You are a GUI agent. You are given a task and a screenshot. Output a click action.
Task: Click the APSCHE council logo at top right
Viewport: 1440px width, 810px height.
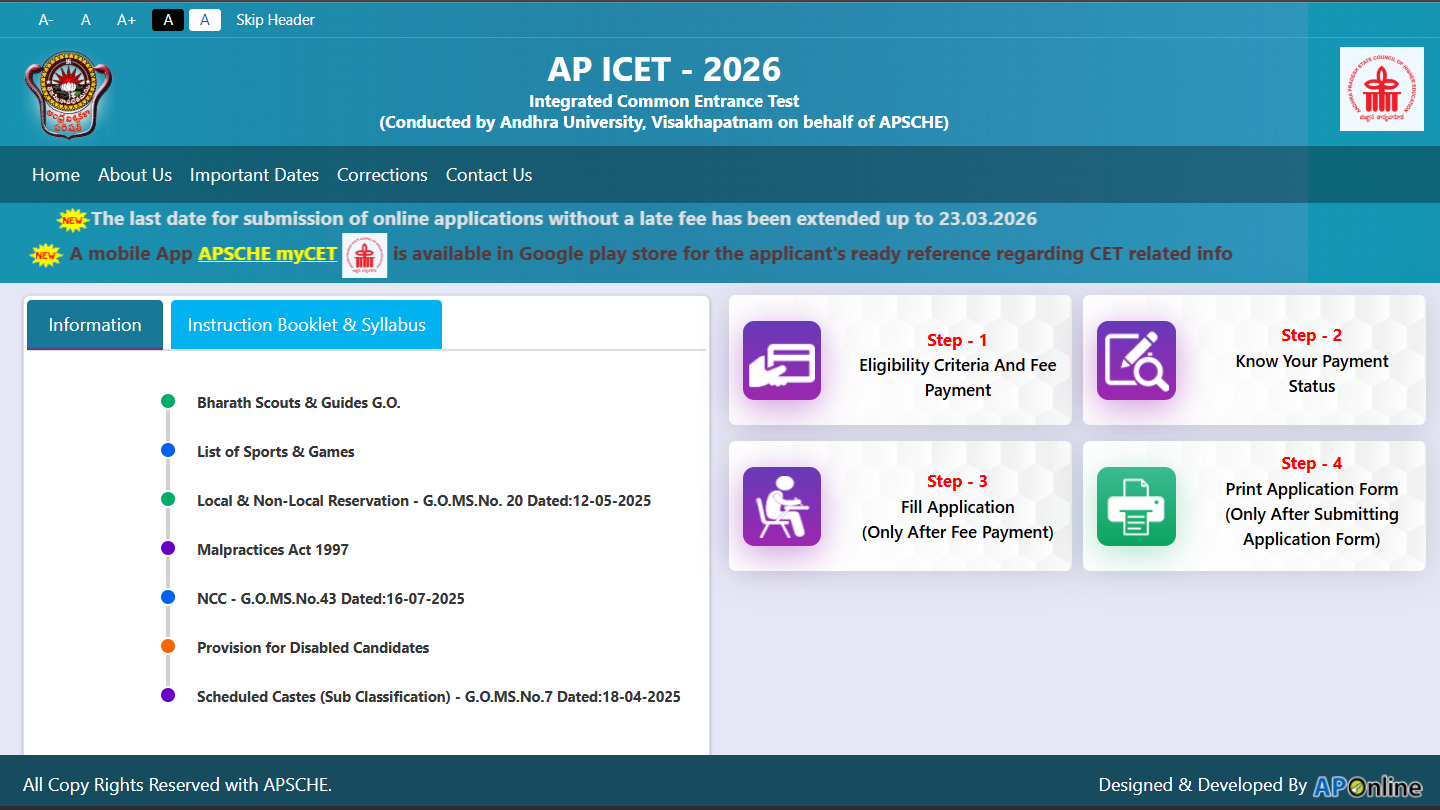(1381, 89)
